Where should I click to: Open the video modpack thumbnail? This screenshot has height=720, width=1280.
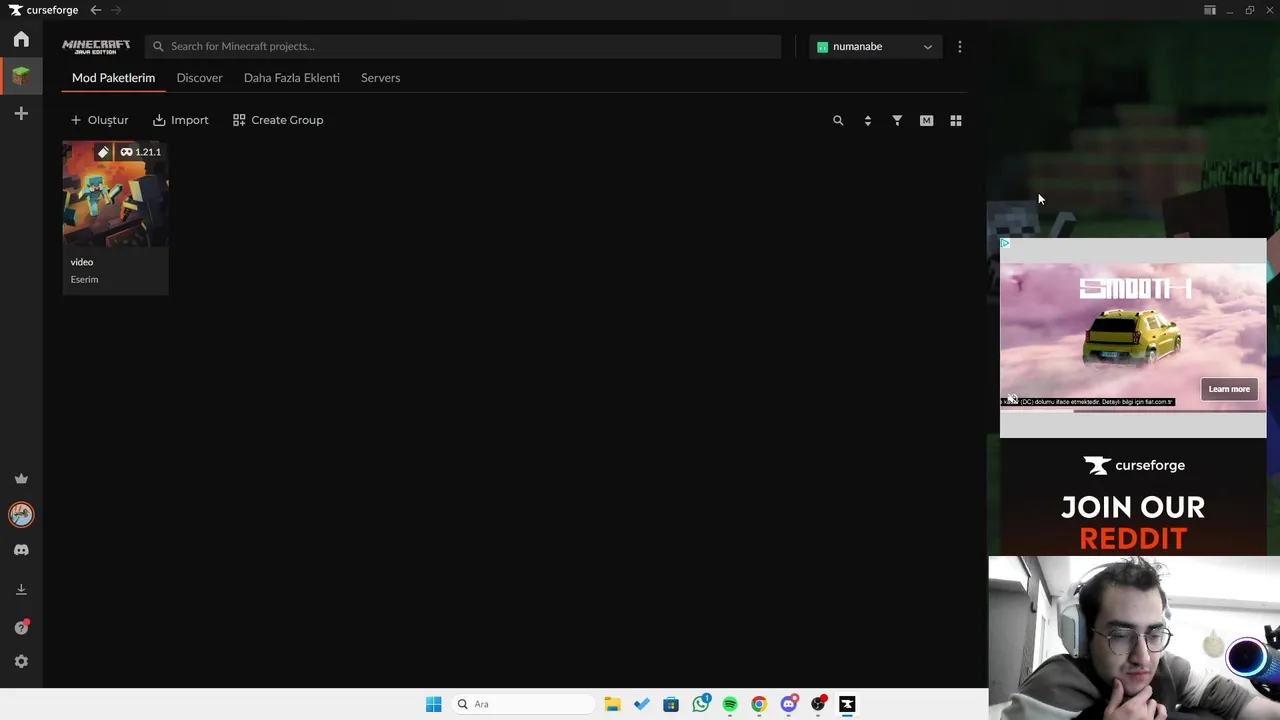coord(116,194)
